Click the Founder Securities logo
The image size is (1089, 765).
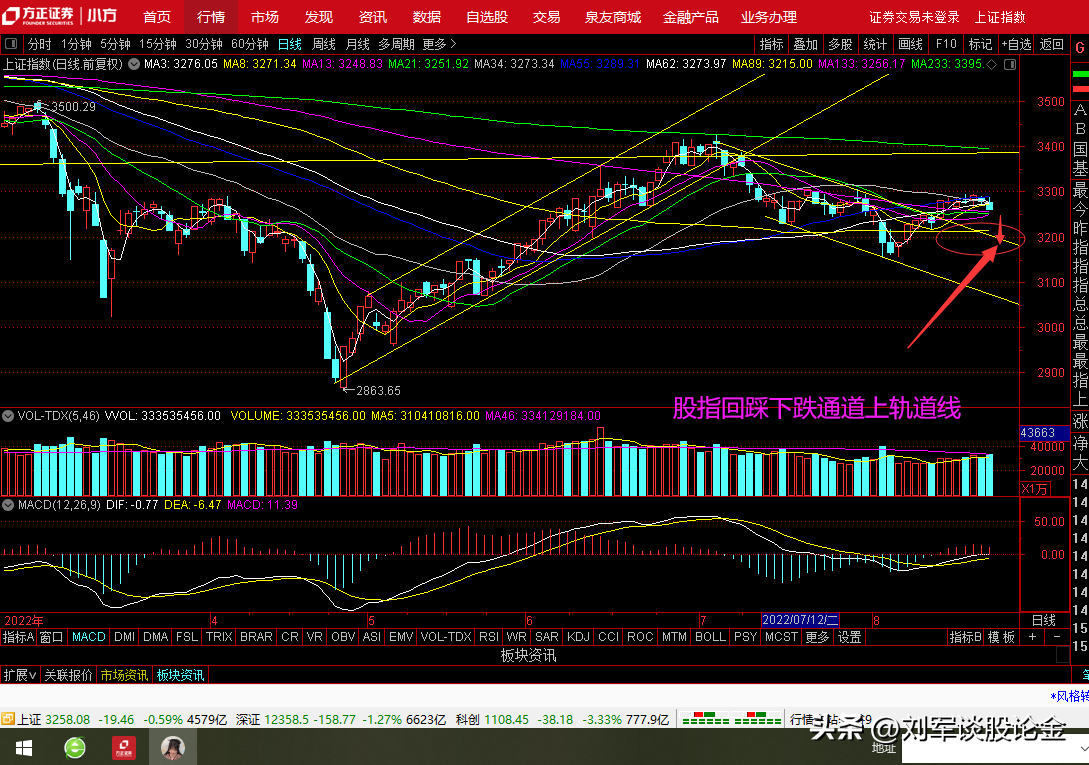38,16
